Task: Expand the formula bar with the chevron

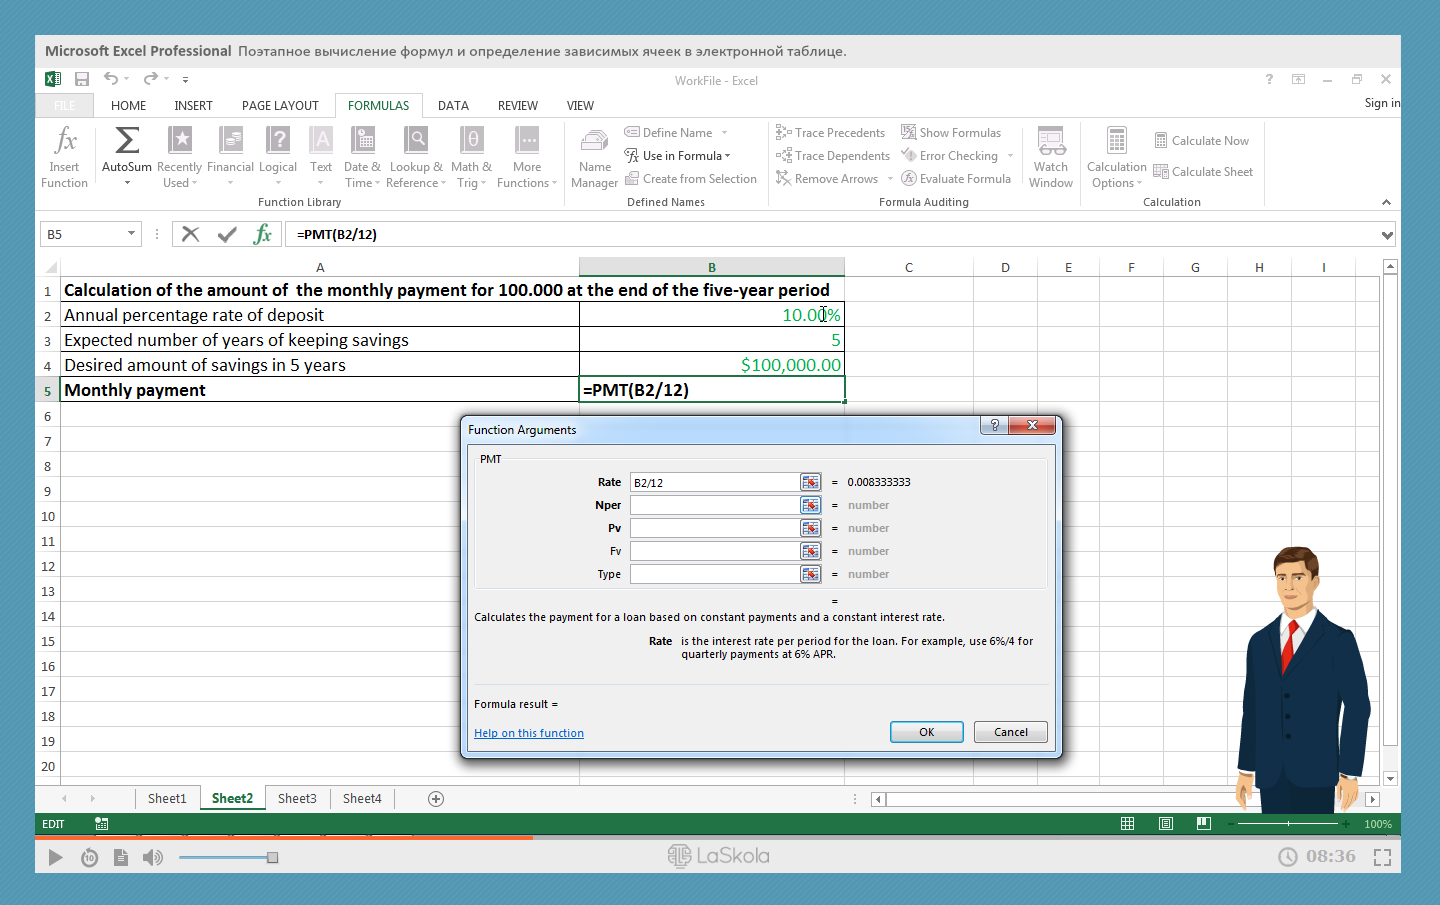Action: coord(1387,235)
